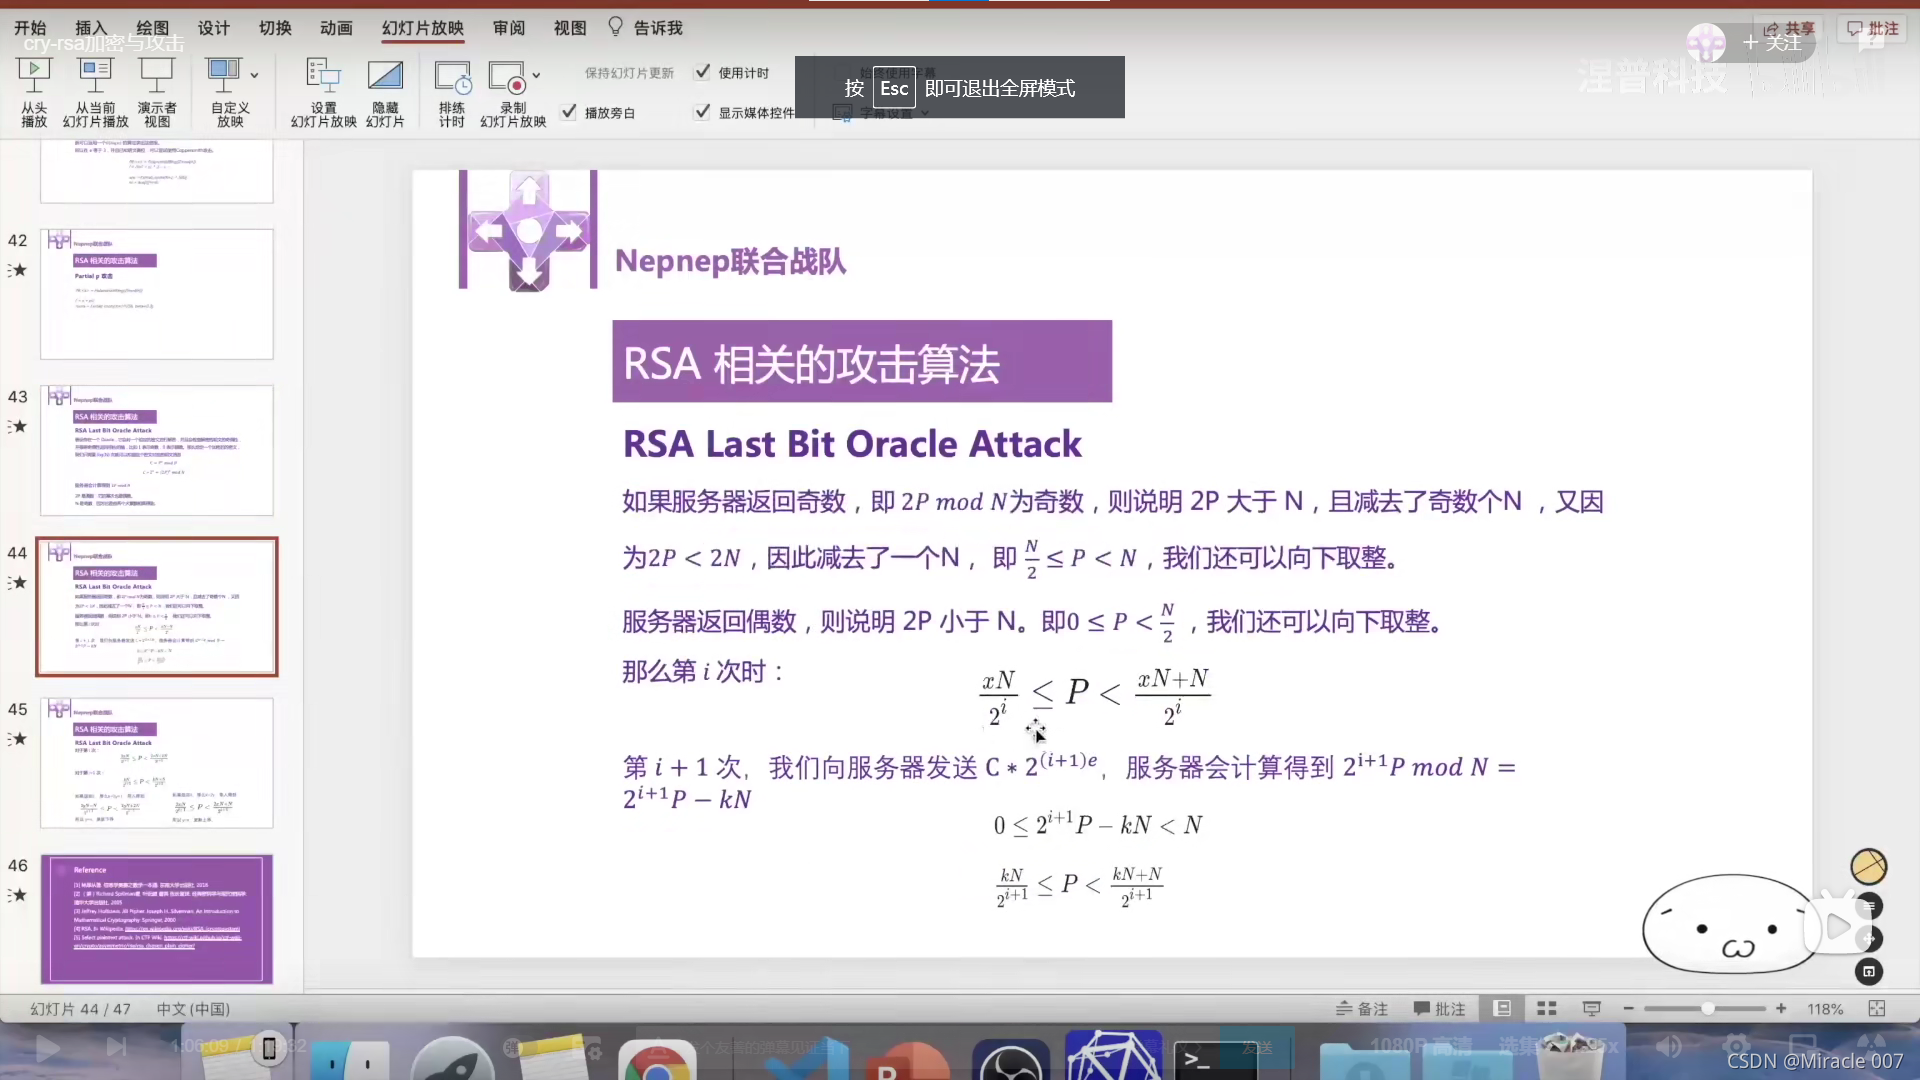Open the Chrome icon in the dock
The width and height of the screenshot is (1920, 1080).
[x=657, y=1062]
